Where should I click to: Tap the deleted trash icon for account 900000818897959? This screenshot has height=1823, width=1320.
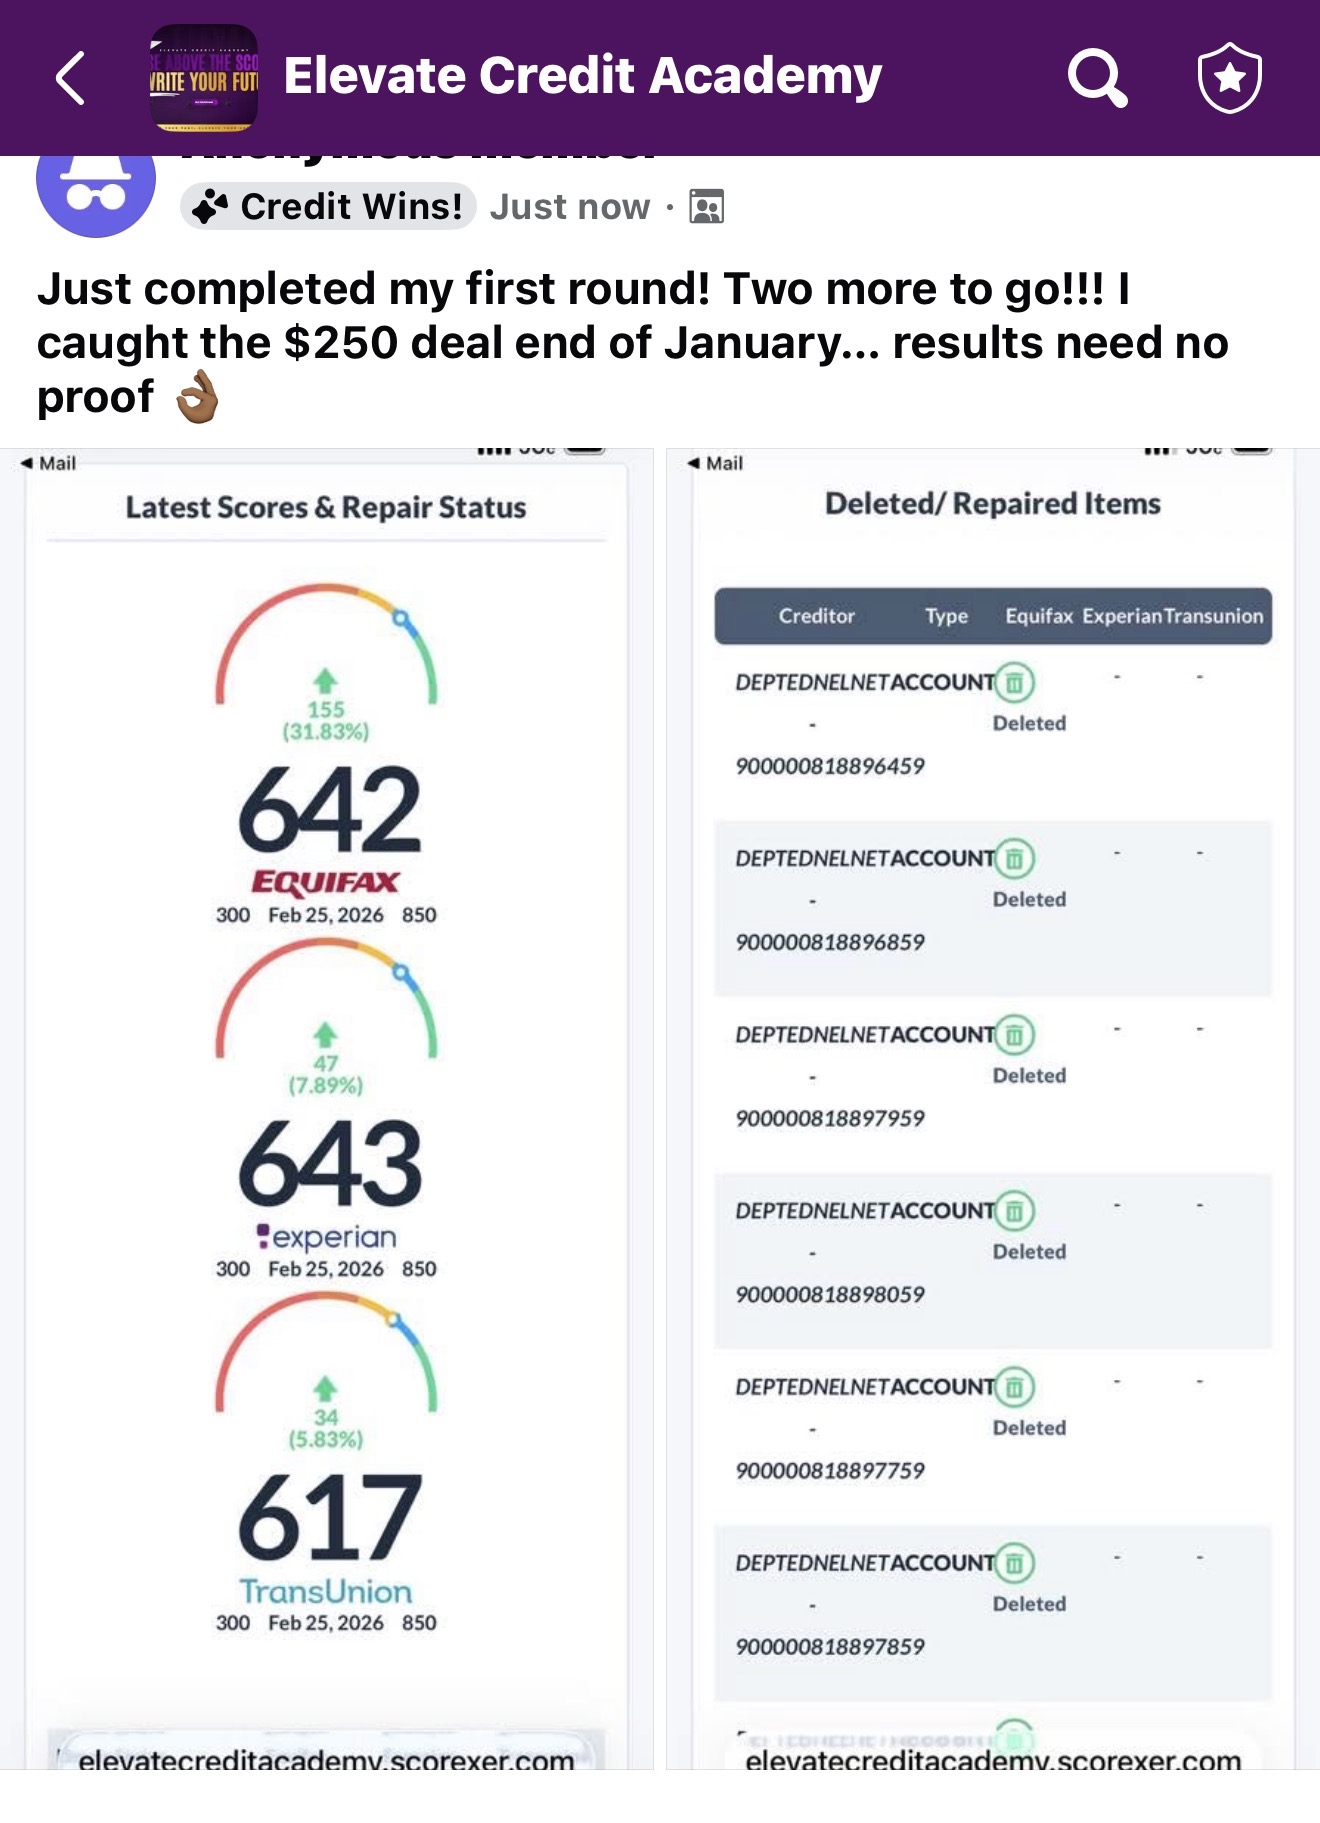point(1014,1035)
